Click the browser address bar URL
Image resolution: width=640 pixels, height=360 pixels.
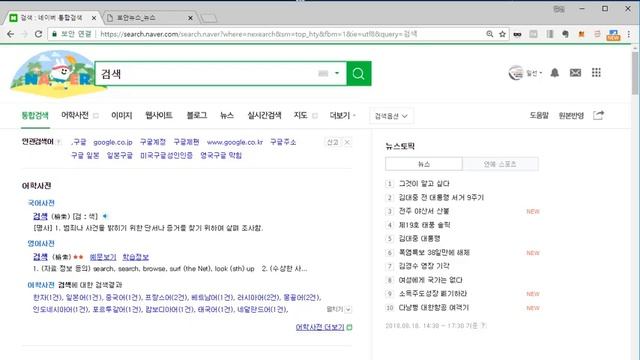(x=259, y=34)
